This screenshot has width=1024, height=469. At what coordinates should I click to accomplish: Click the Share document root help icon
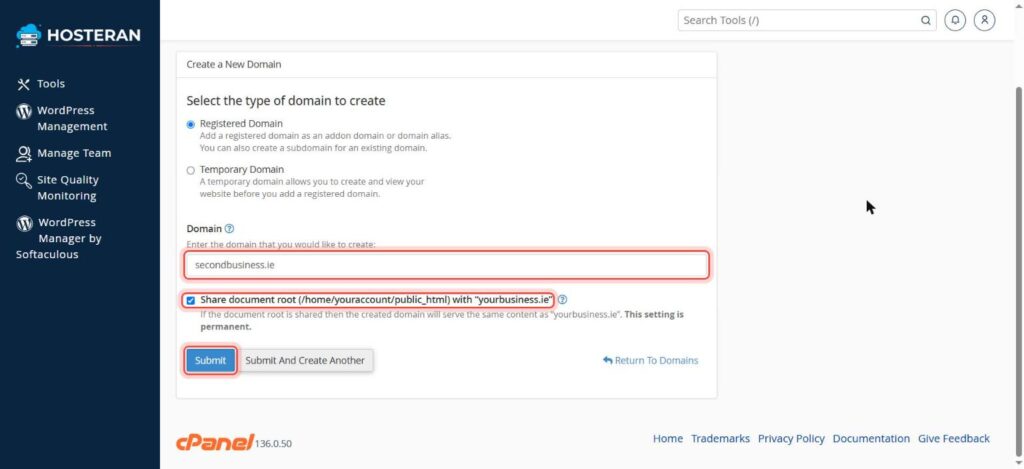[562, 300]
